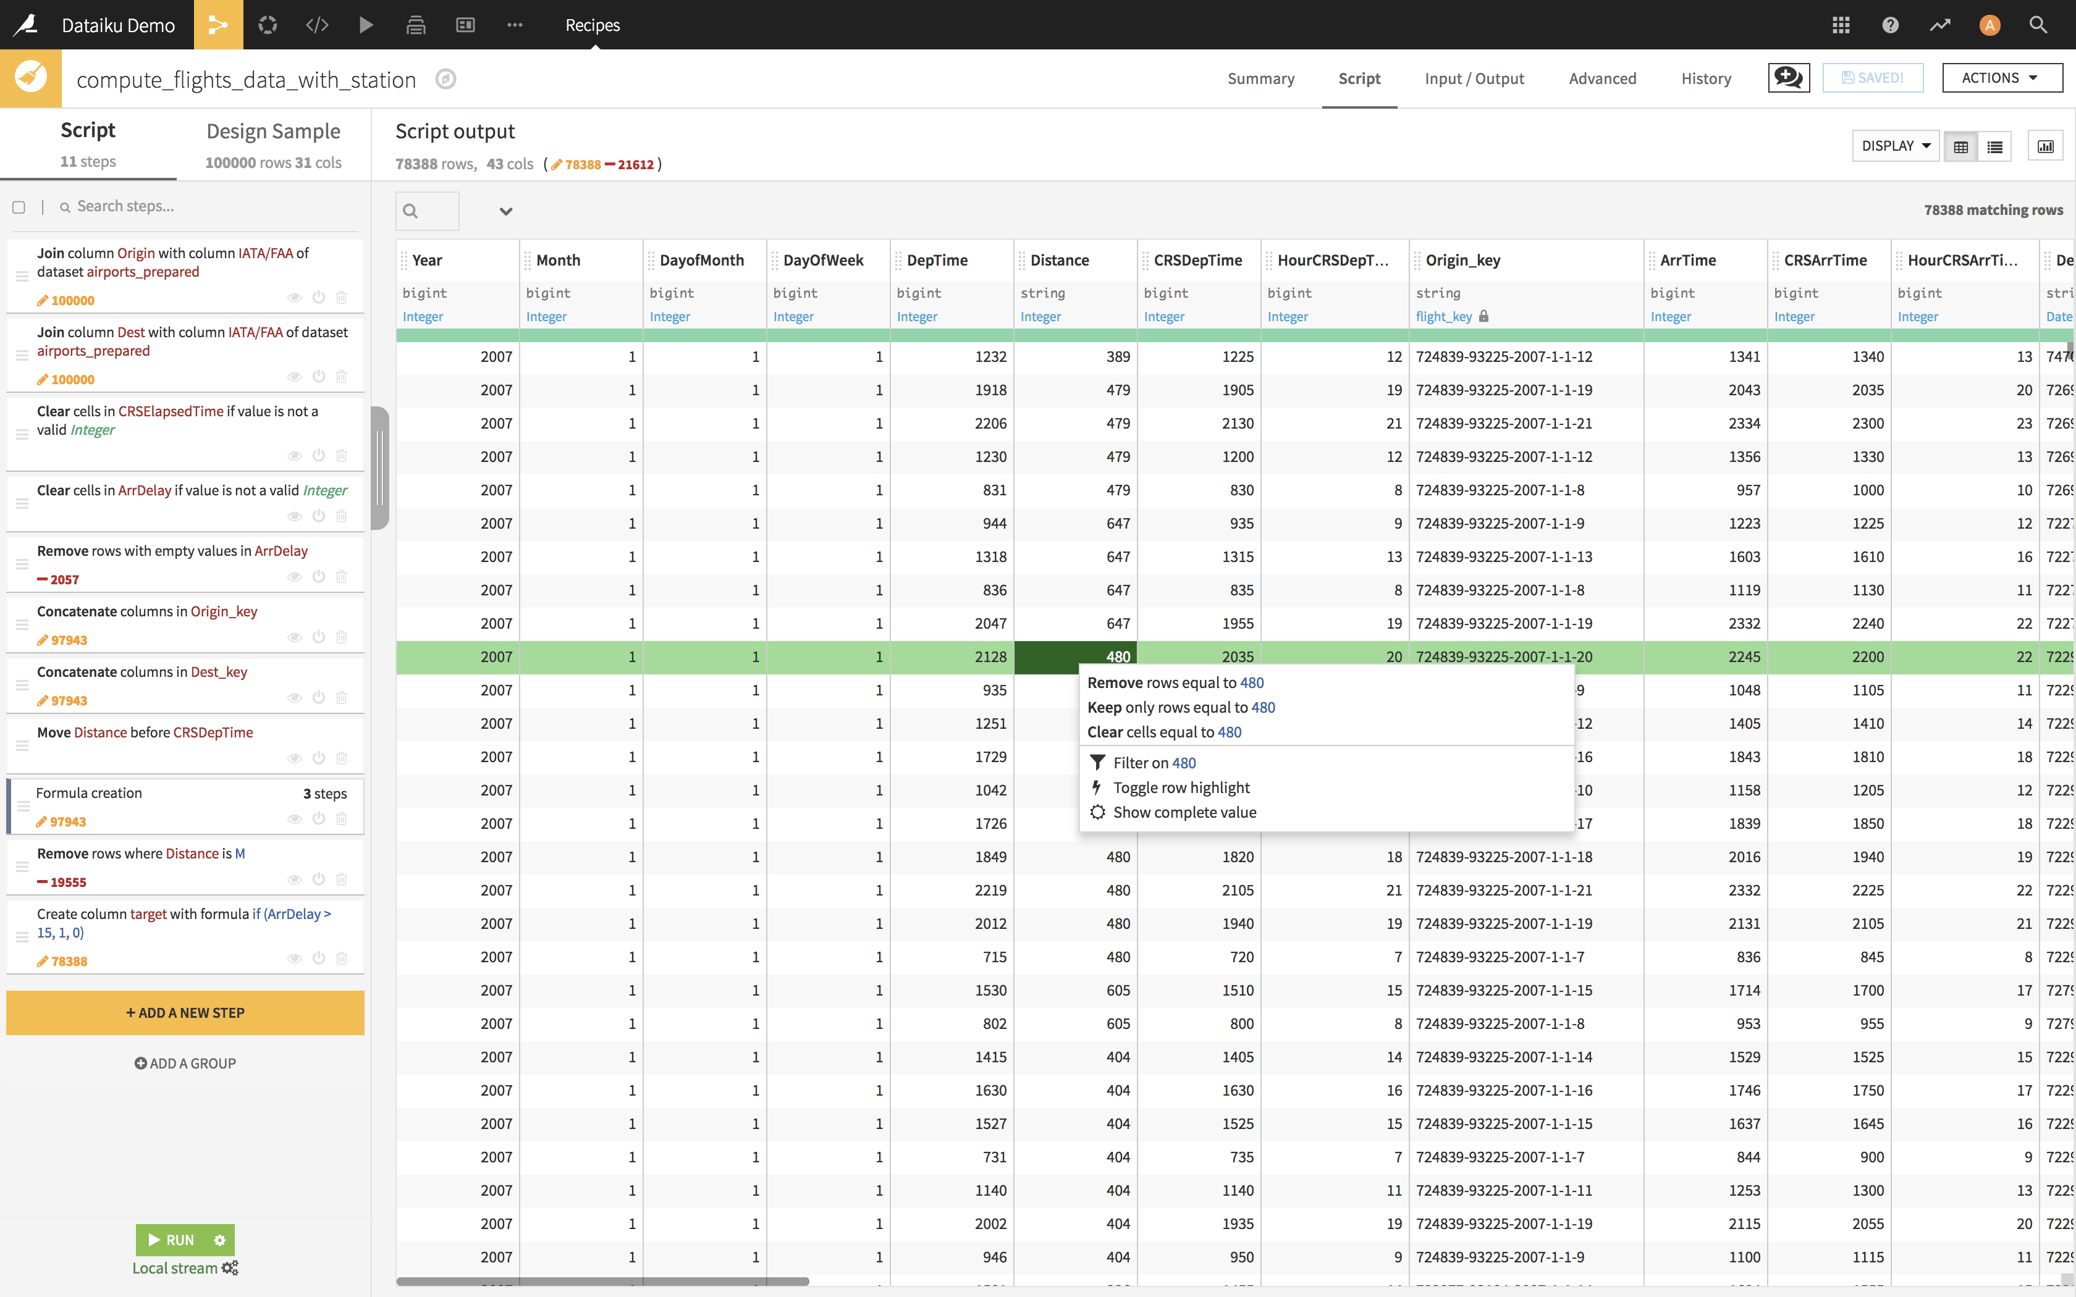Choose Show complete value in context menu
Image resolution: width=2076 pixels, height=1297 pixels.
[x=1184, y=812]
